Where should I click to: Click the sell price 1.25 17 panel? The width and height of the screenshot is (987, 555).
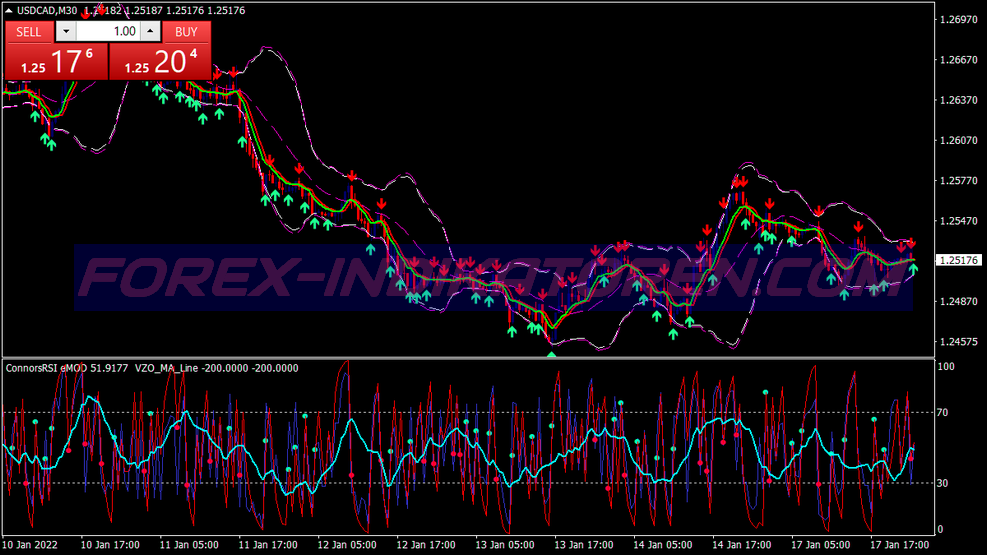[57, 62]
